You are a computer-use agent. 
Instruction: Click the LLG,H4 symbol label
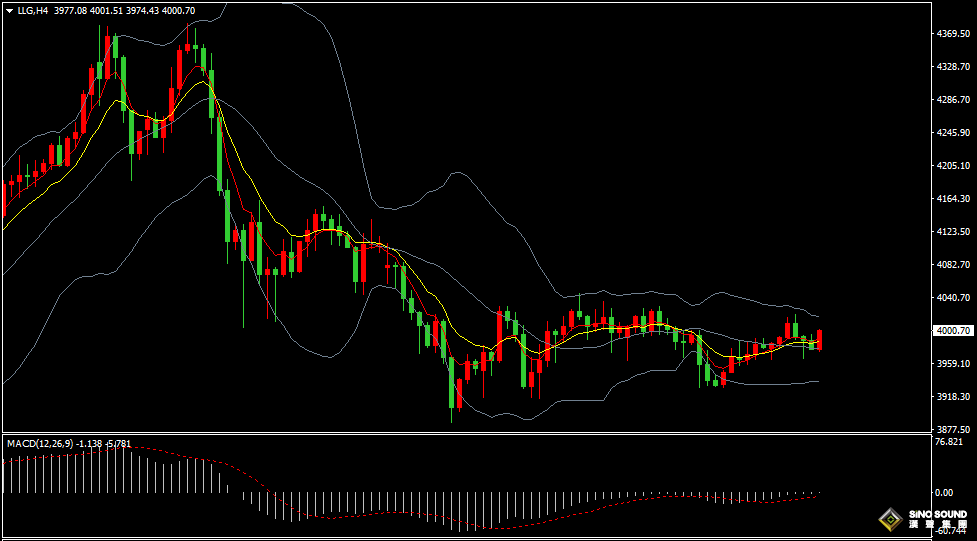pyautogui.click(x=33, y=10)
